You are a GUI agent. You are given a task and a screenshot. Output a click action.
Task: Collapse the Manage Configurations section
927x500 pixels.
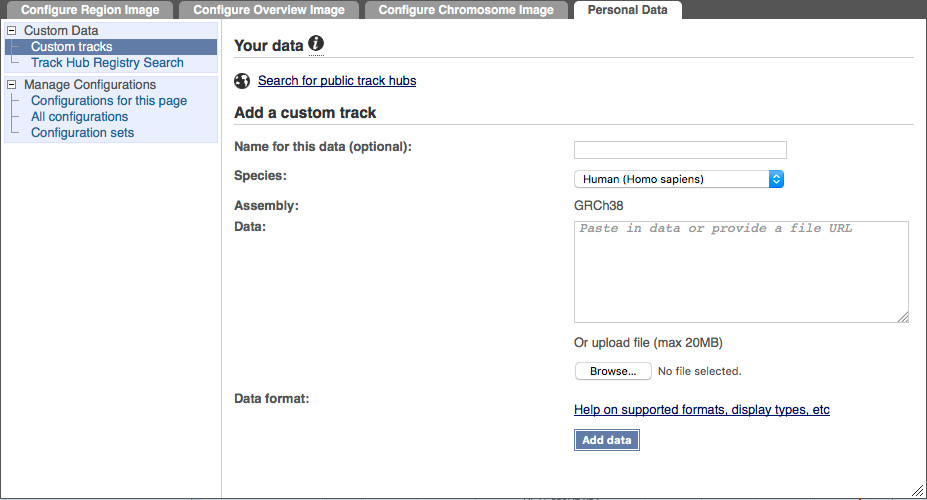pyautogui.click(x=11, y=85)
